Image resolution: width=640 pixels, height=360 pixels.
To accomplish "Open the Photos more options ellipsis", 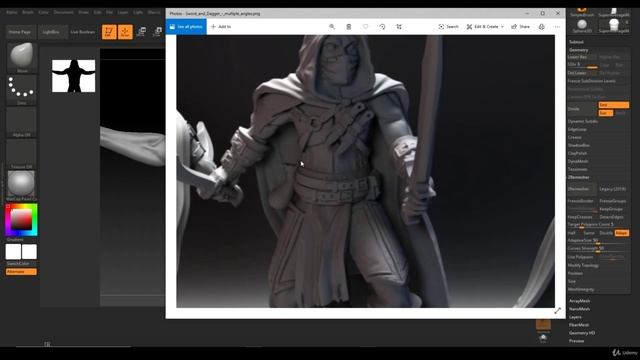I will [558, 27].
